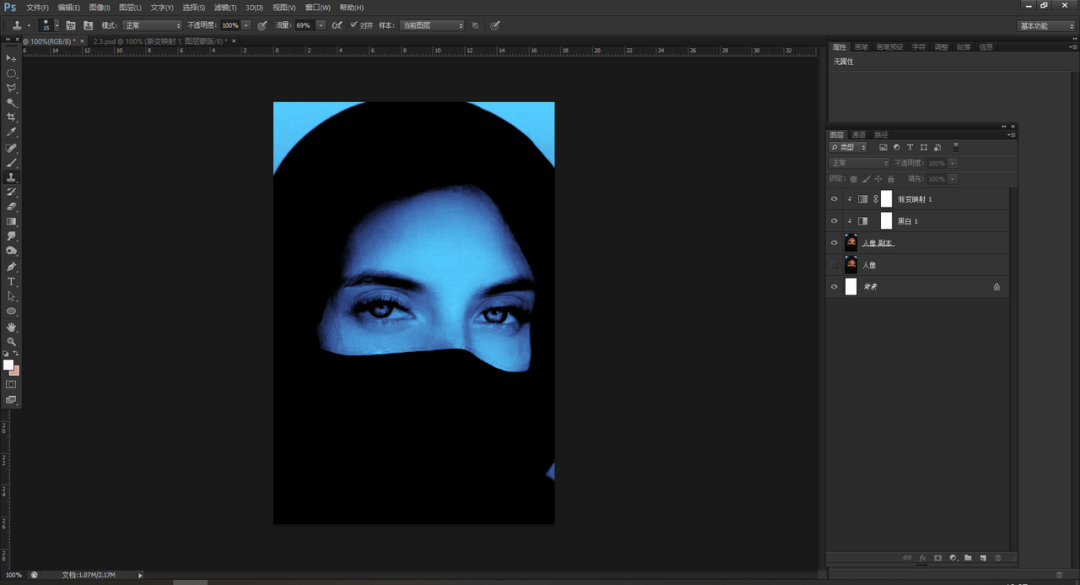Create a new layer group

[x=968, y=558]
